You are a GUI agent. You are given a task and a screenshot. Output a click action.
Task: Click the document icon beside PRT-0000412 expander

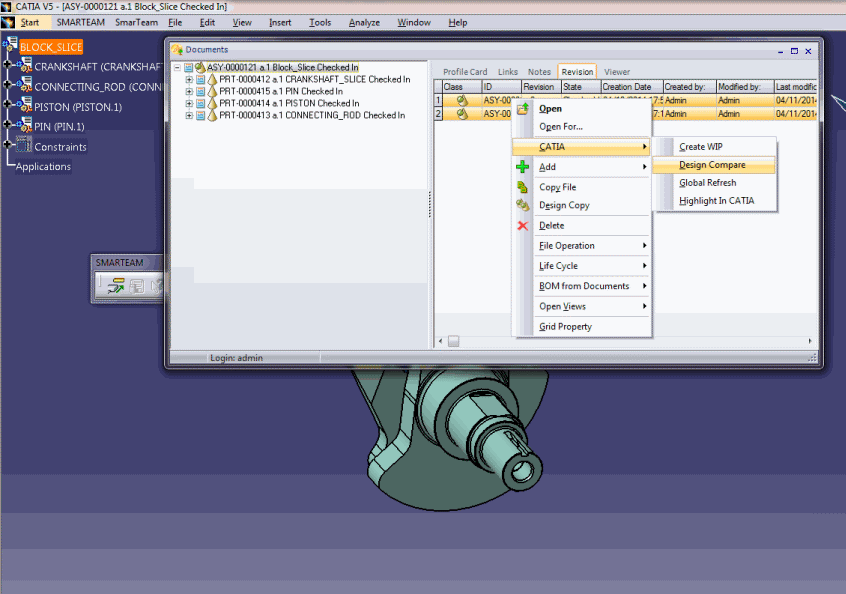click(x=201, y=79)
